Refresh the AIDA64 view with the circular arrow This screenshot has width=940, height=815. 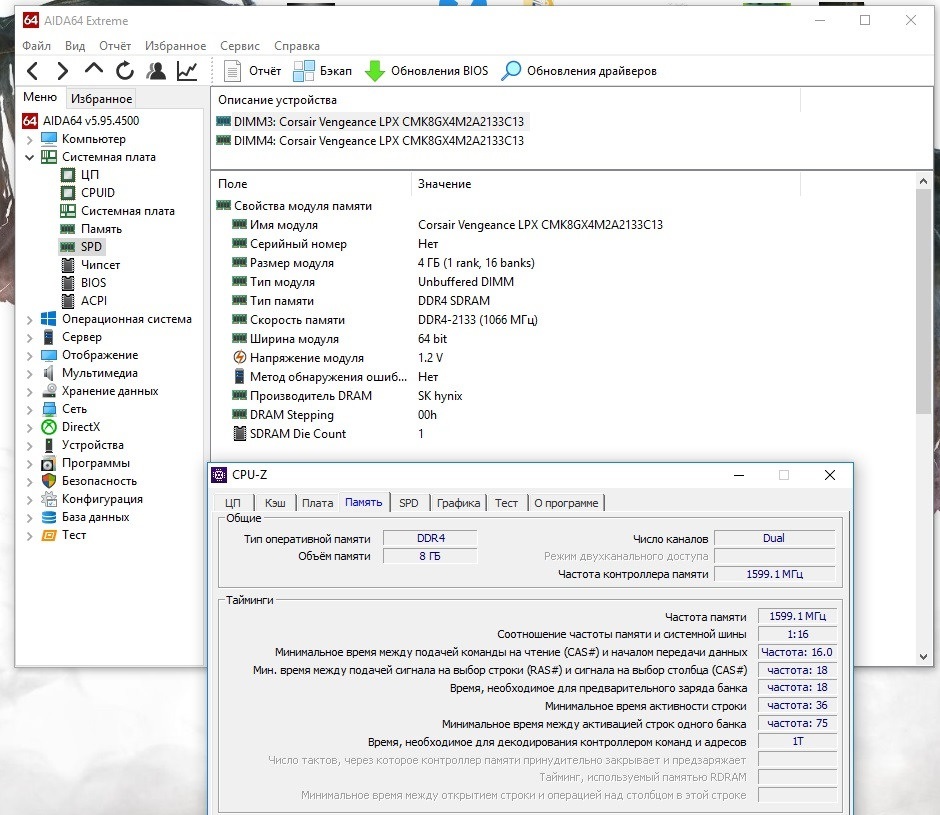[x=125, y=71]
